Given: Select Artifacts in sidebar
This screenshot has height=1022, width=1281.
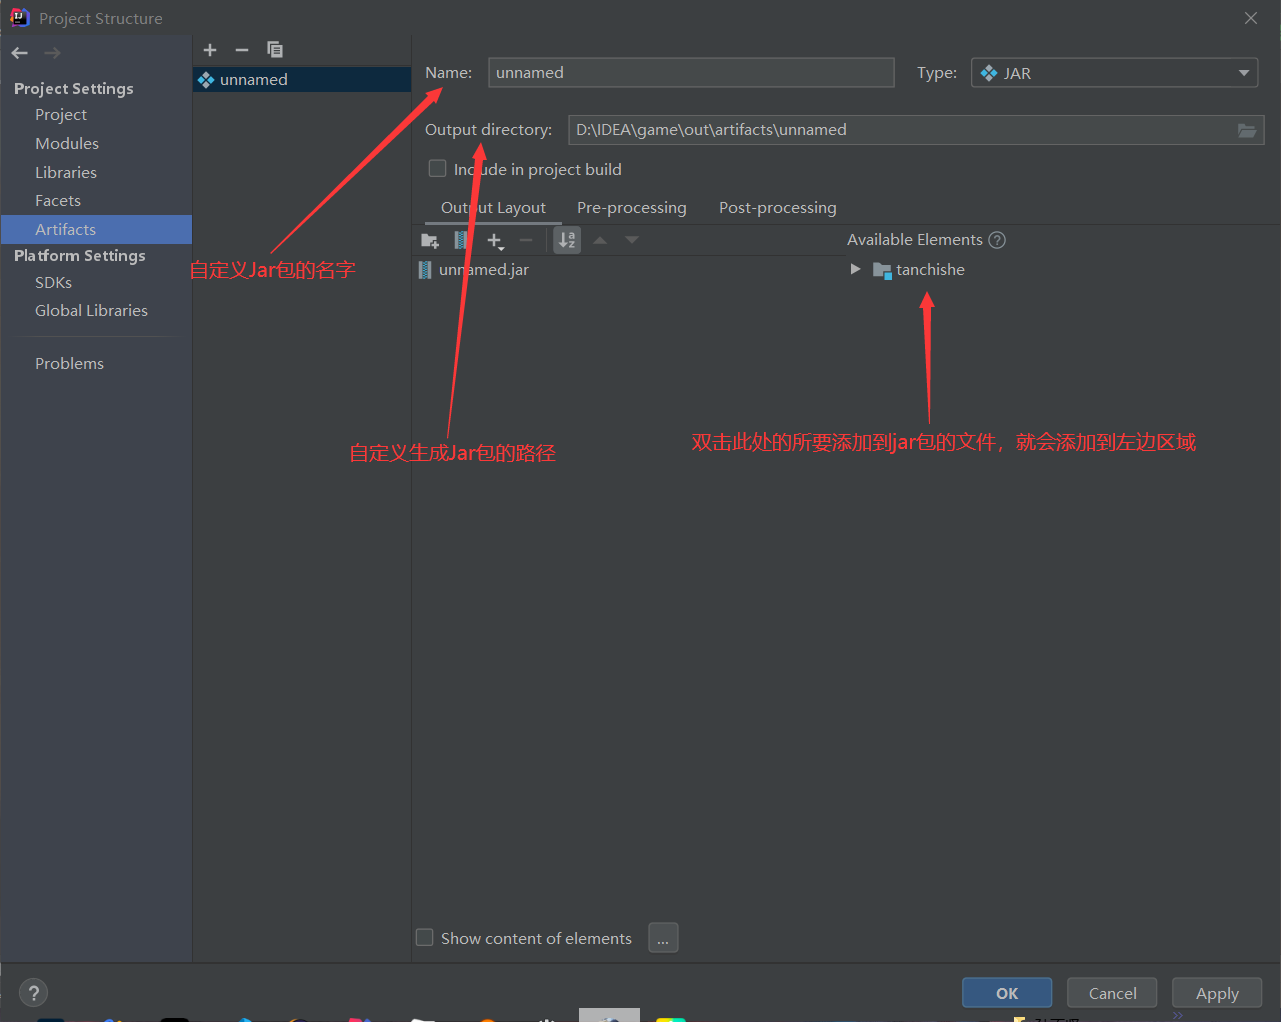Looking at the screenshot, I should pyautogui.click(x=96, y=229).
